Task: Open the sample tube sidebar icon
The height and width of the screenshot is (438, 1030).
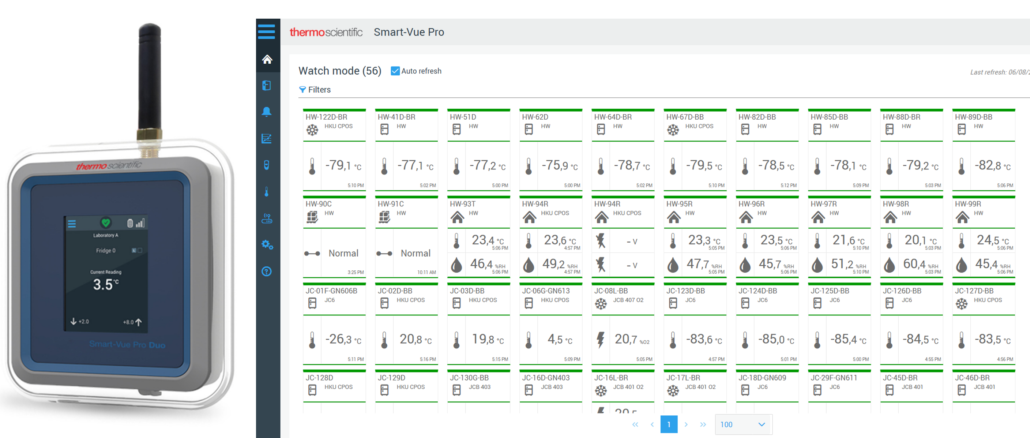Action: (267, 165)
